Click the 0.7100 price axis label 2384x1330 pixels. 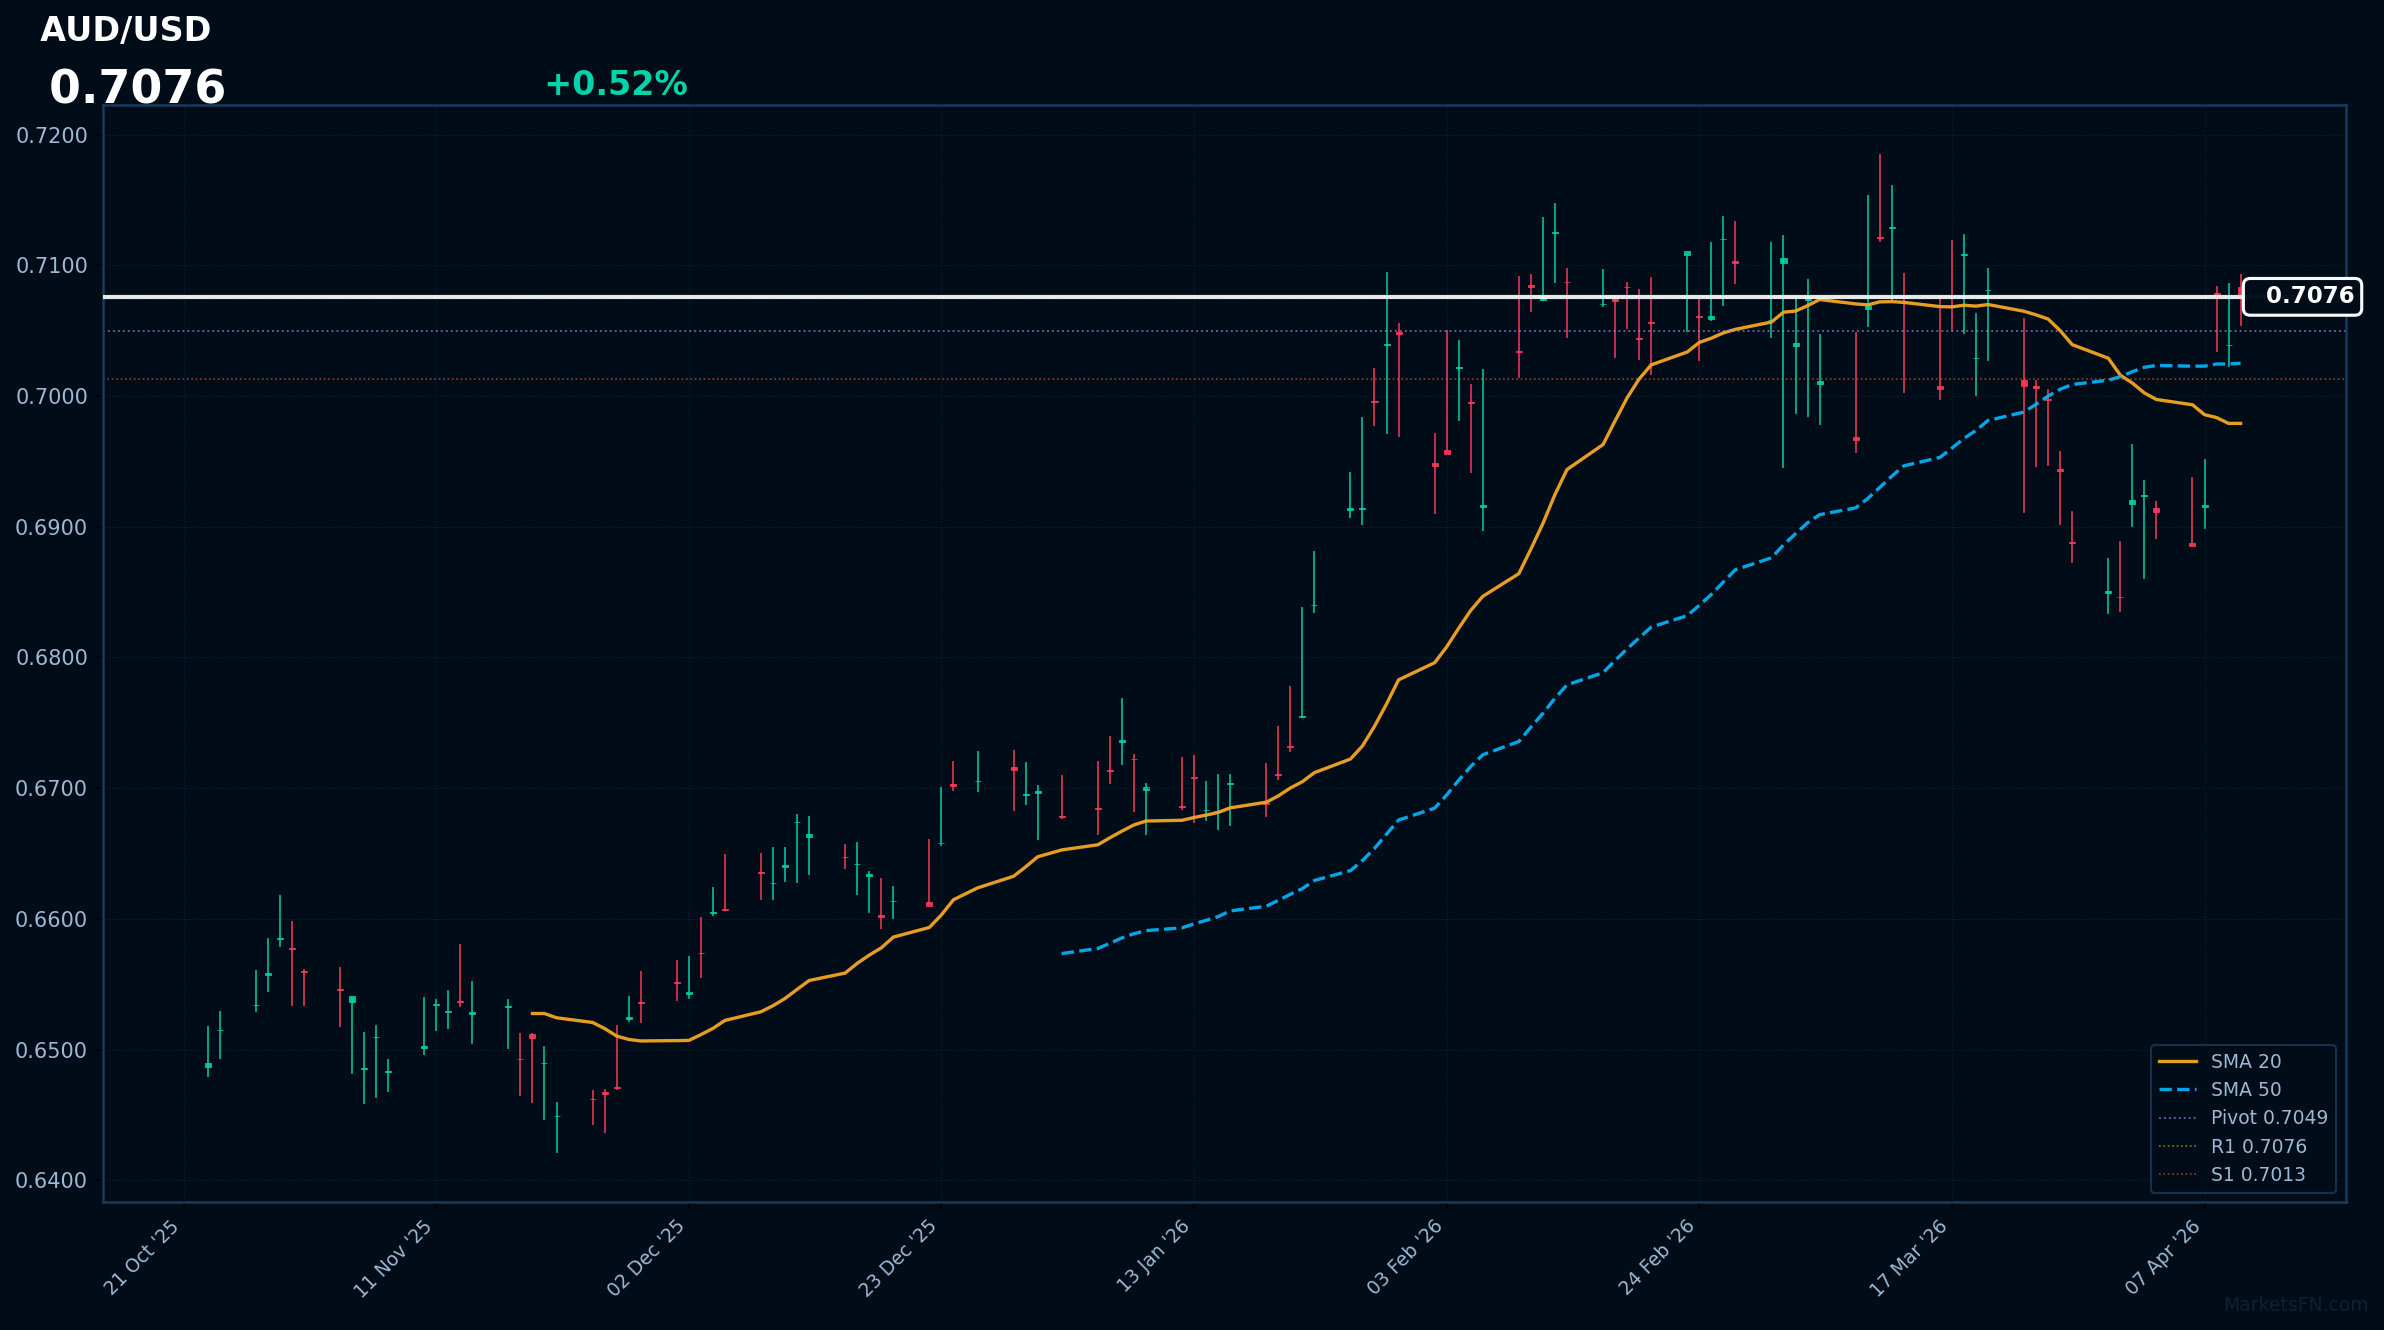click(52, 266)
